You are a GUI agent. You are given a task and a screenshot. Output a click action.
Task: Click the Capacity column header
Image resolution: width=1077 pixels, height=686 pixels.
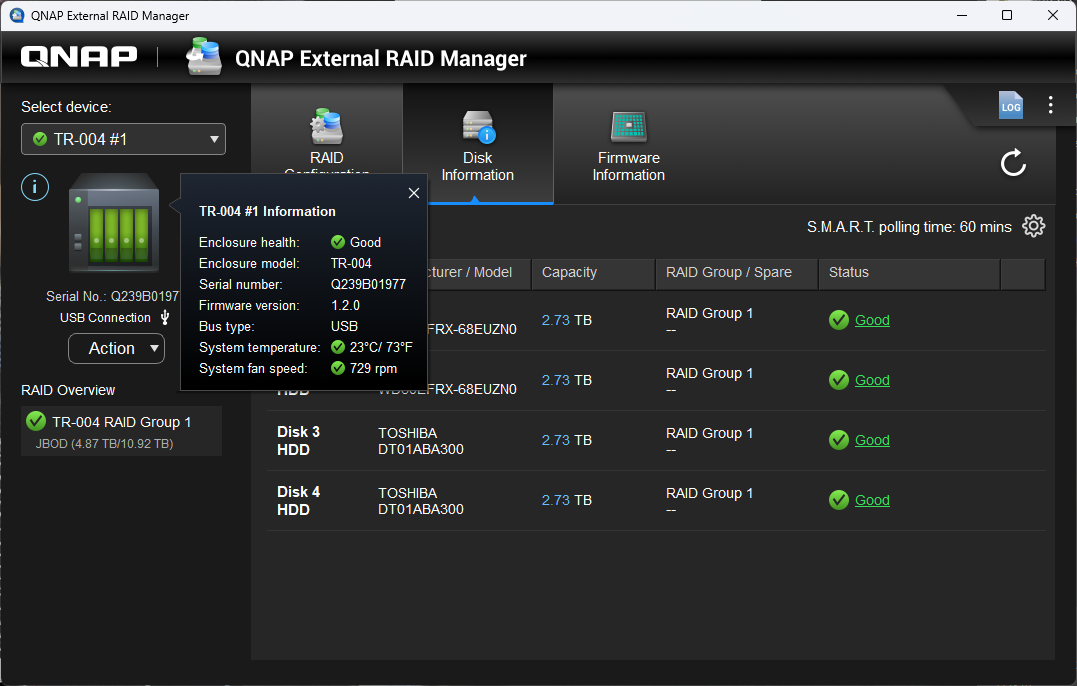tap(569, 272)
